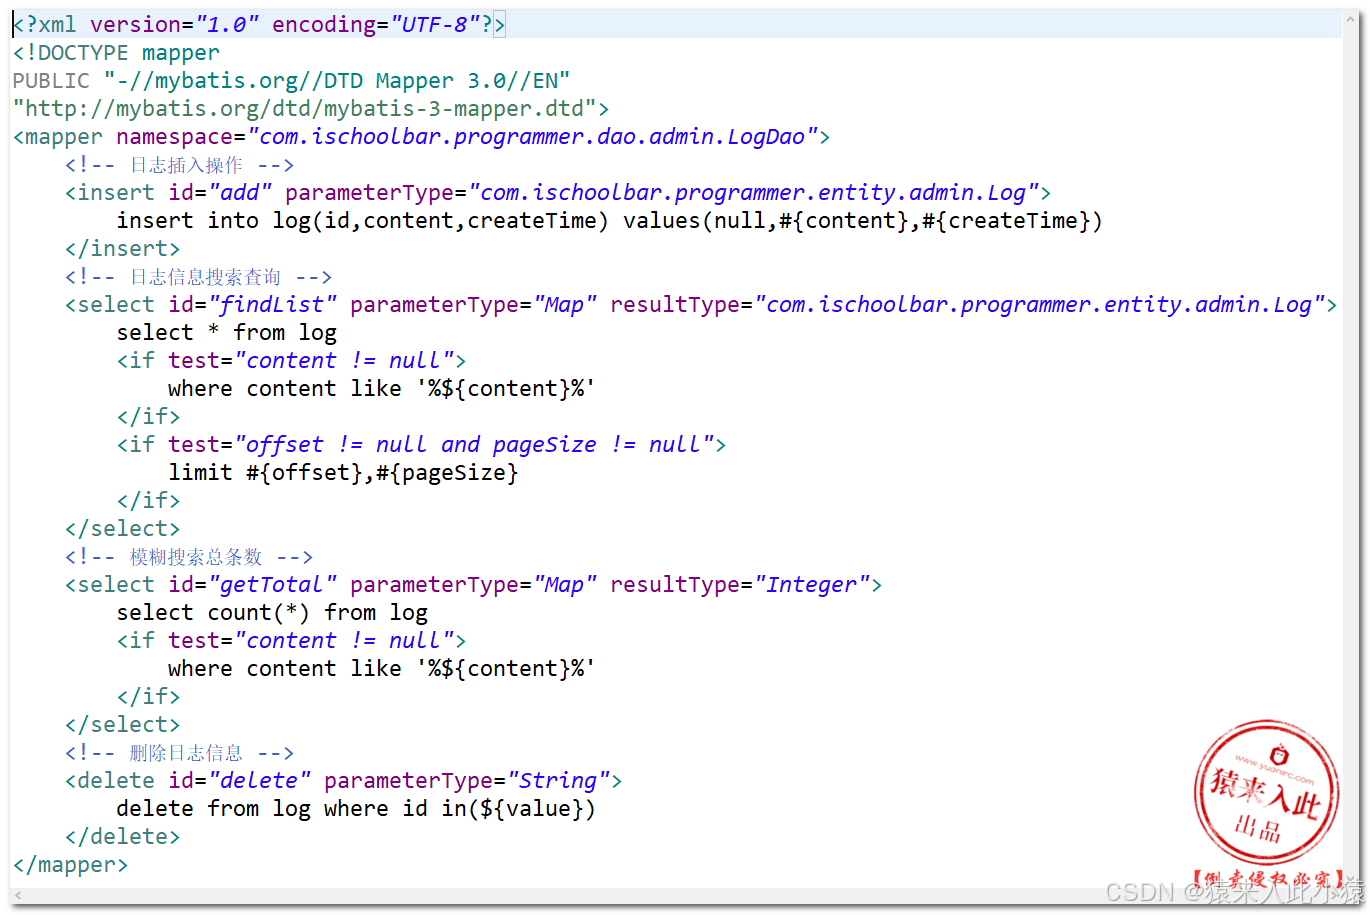Click the insert id="add" tag line

[x=558, y=192]
